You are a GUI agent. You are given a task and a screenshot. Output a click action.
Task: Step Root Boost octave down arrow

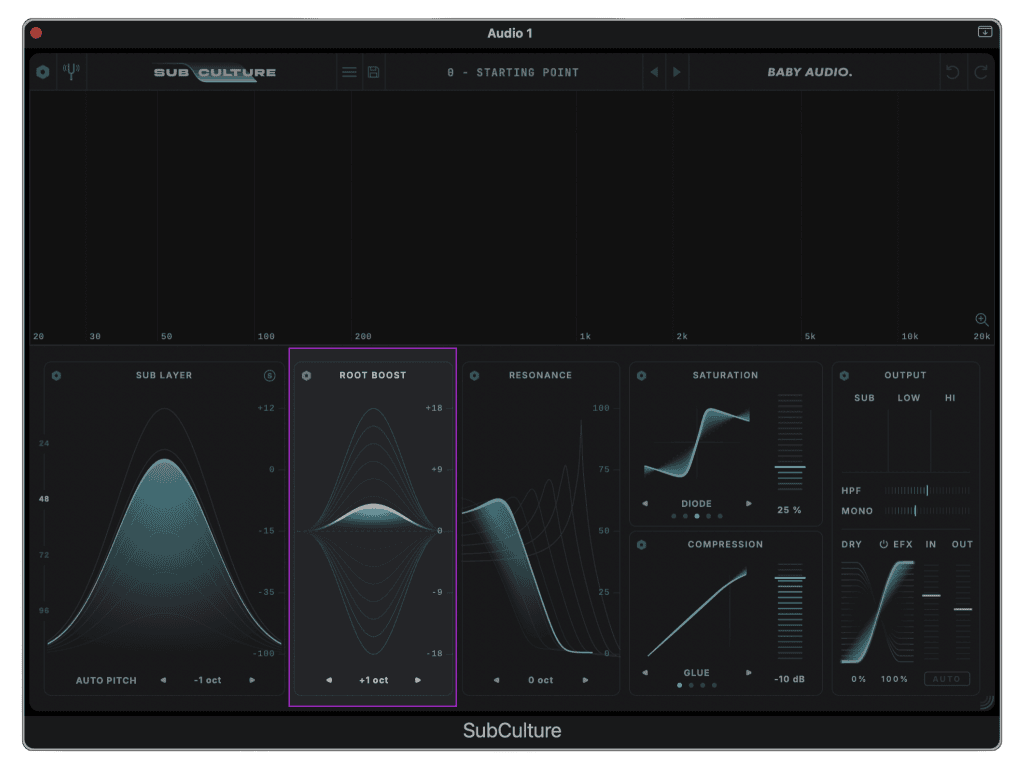[x=329, y=680]
